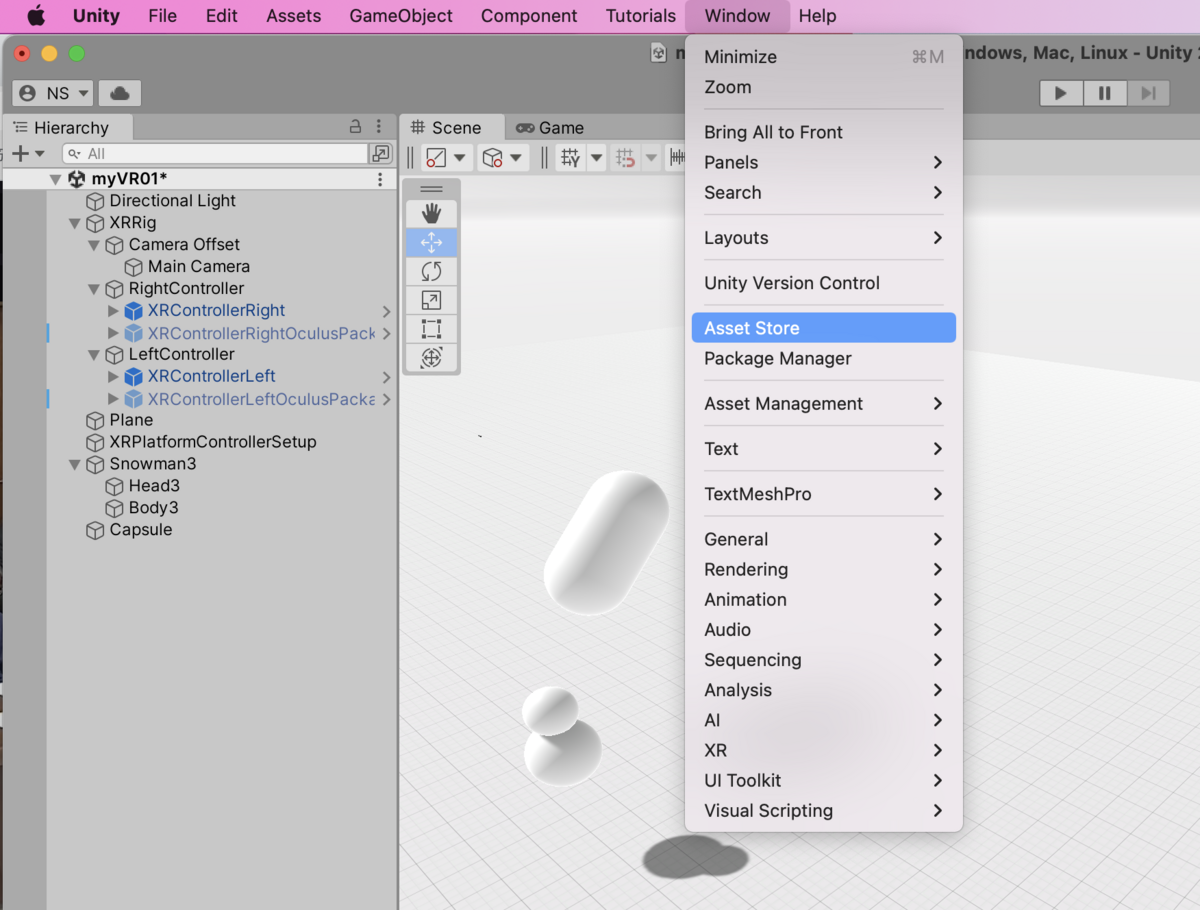The height and width of the screenshot is (910, 1200).
Task: Select the Rect tool
Action: pos(431,329)
